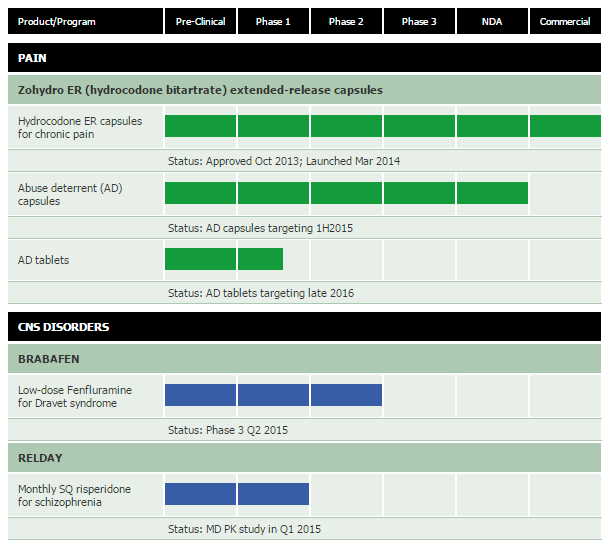Click Hydrocodone ER green Commercial progress bar
Viewport: 609px width, 547px height.
pyautogui.click(x=566, y=126)
